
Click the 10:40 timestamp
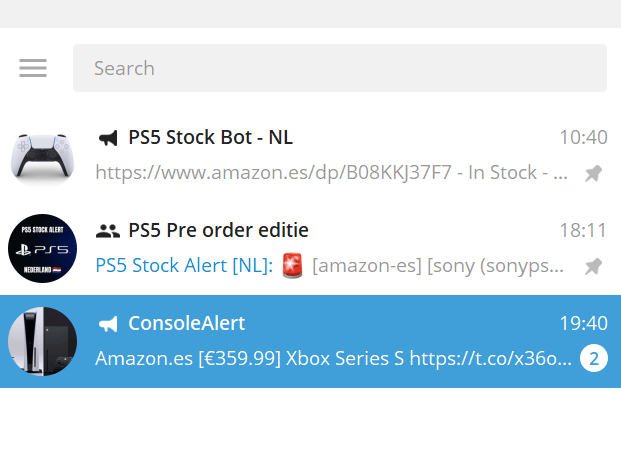pyautogui.click(x=583, y=138)
